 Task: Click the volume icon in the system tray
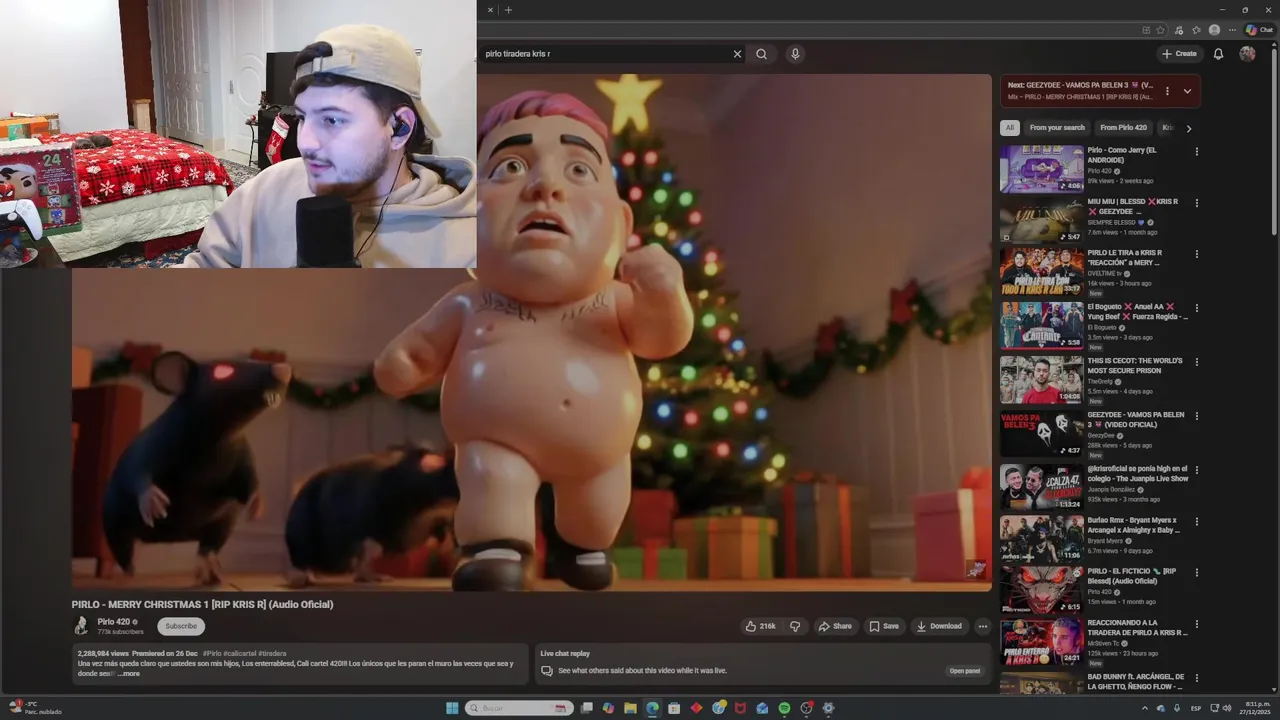1229,708
